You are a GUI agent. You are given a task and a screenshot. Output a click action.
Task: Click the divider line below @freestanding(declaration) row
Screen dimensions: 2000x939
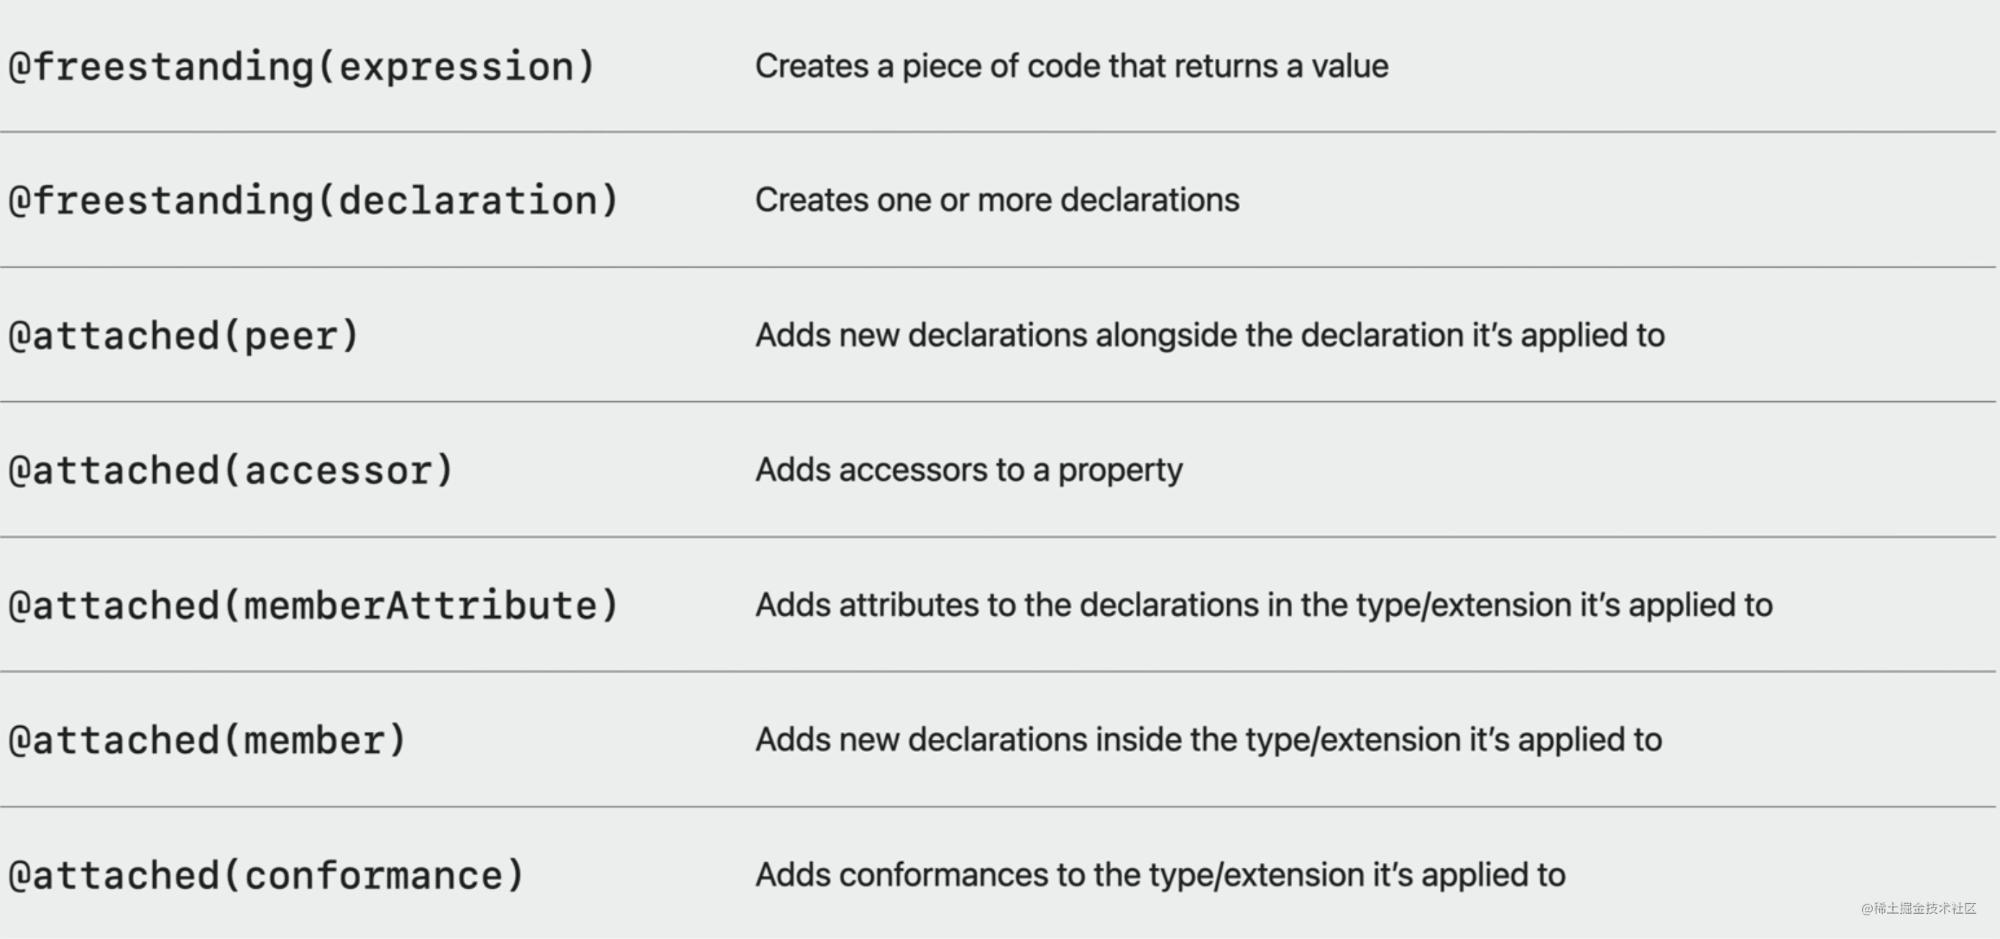point(998,267)
